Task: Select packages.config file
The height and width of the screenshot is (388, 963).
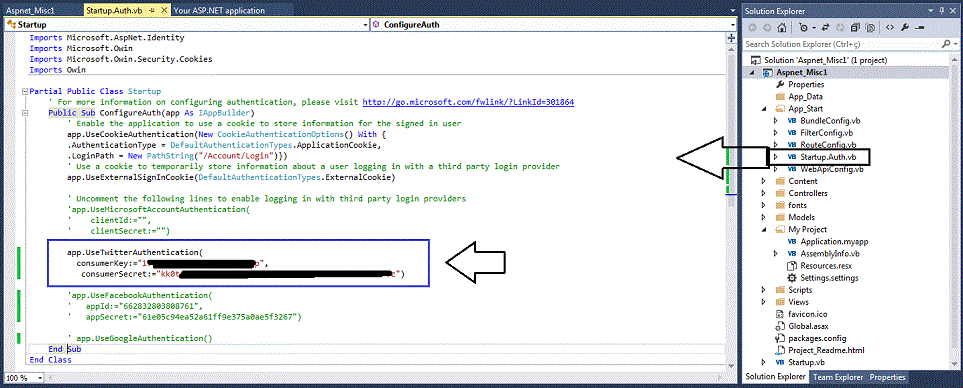Action: [817, 338]
